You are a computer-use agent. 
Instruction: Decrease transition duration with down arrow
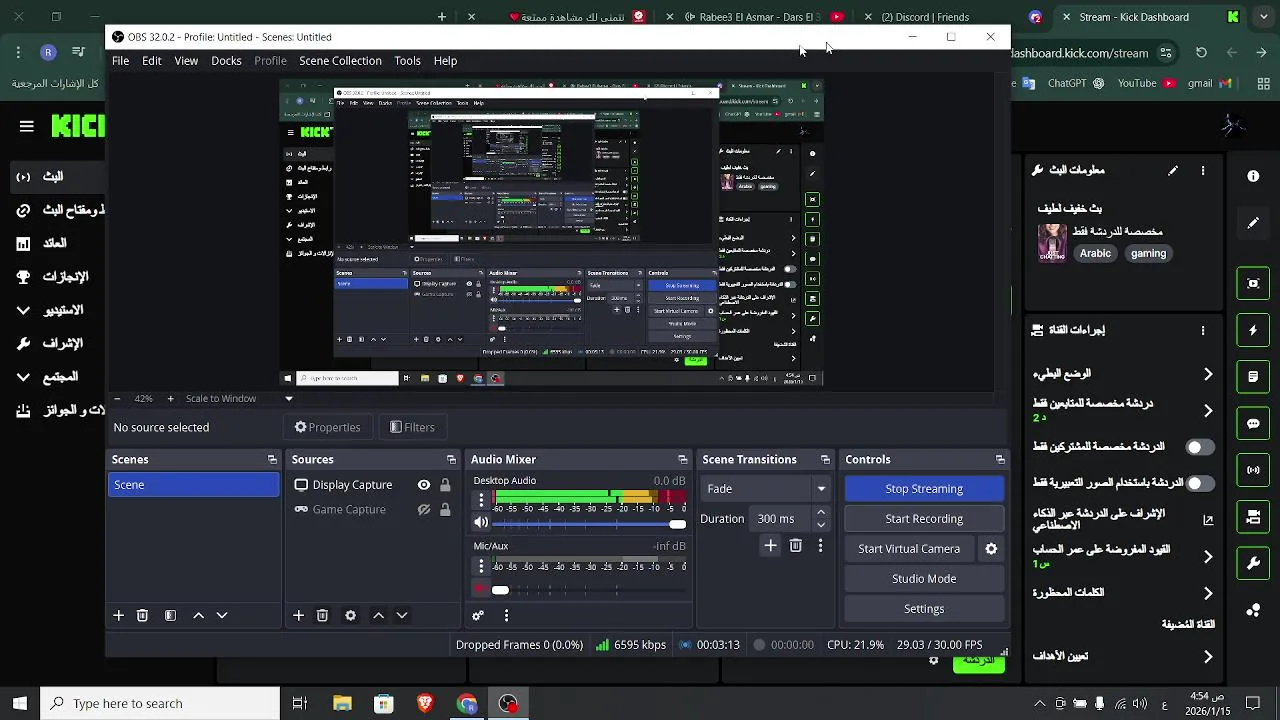tap(821, 524)
